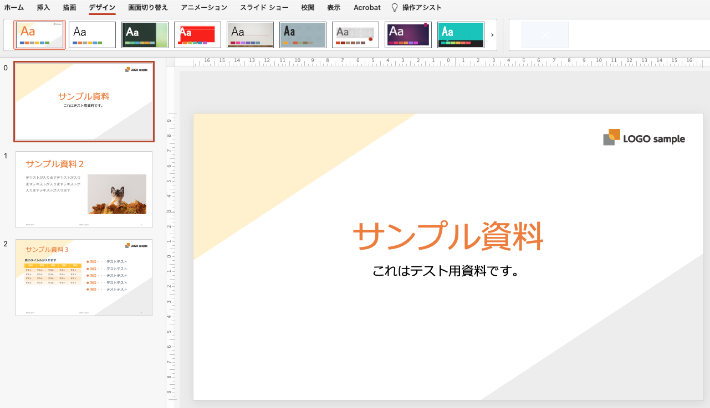Switch to the アニメーション tab
This screenshot has height=408, width=710.
click(204, 7)
